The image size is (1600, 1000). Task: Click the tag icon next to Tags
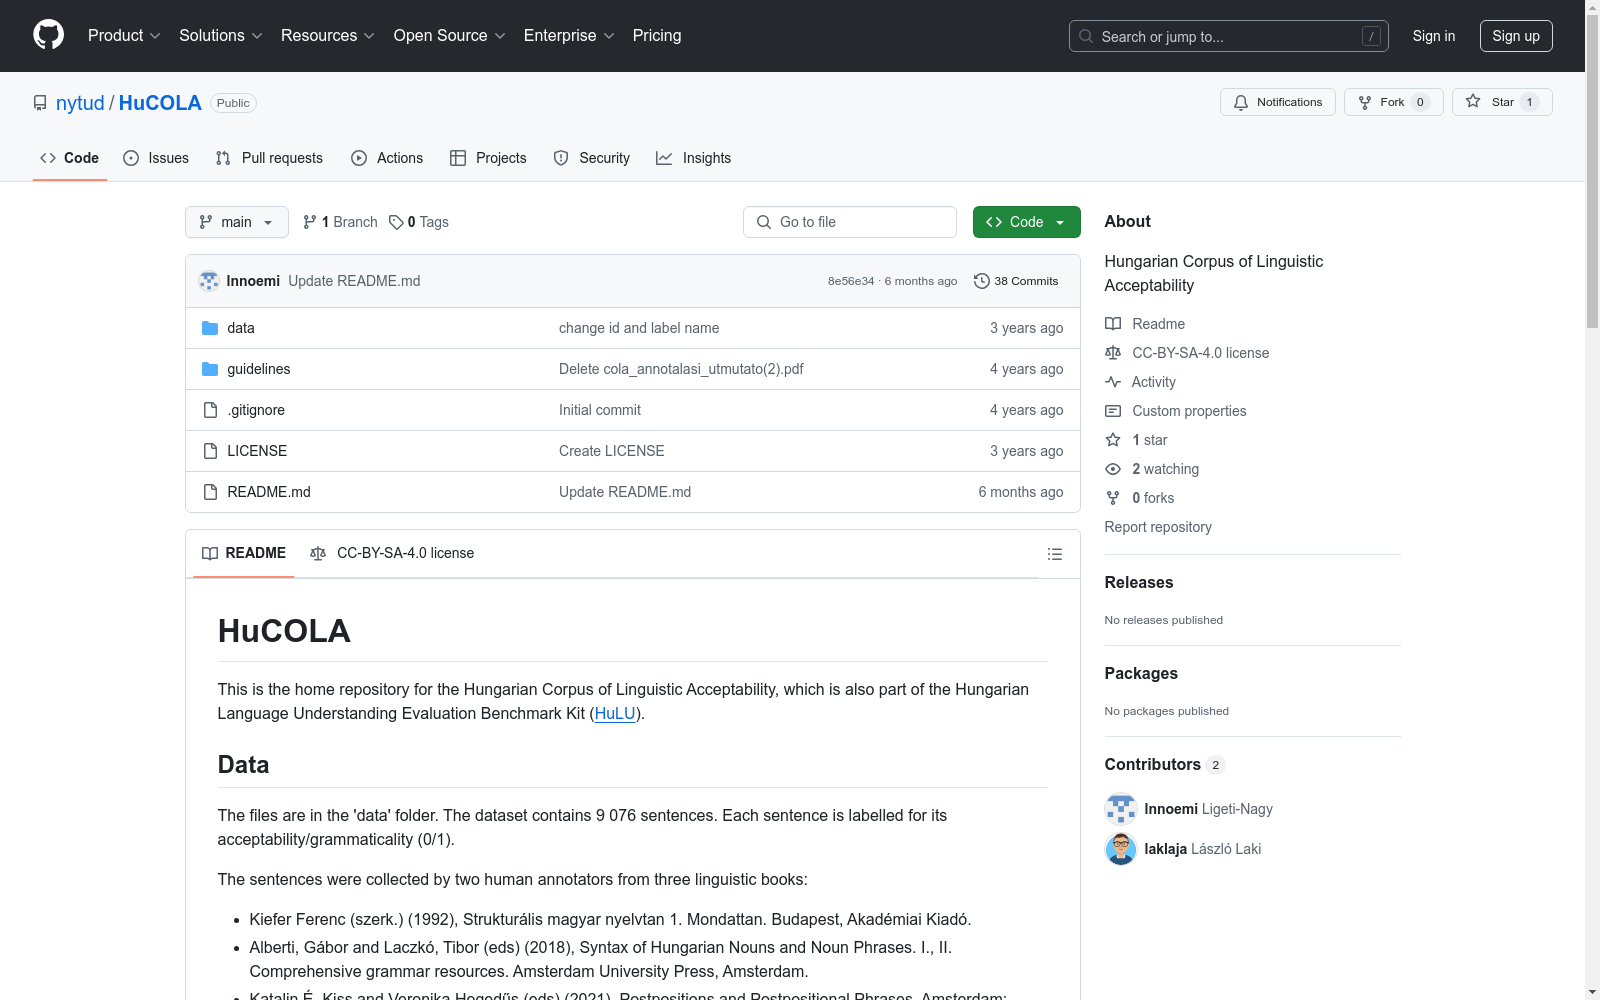396,222
